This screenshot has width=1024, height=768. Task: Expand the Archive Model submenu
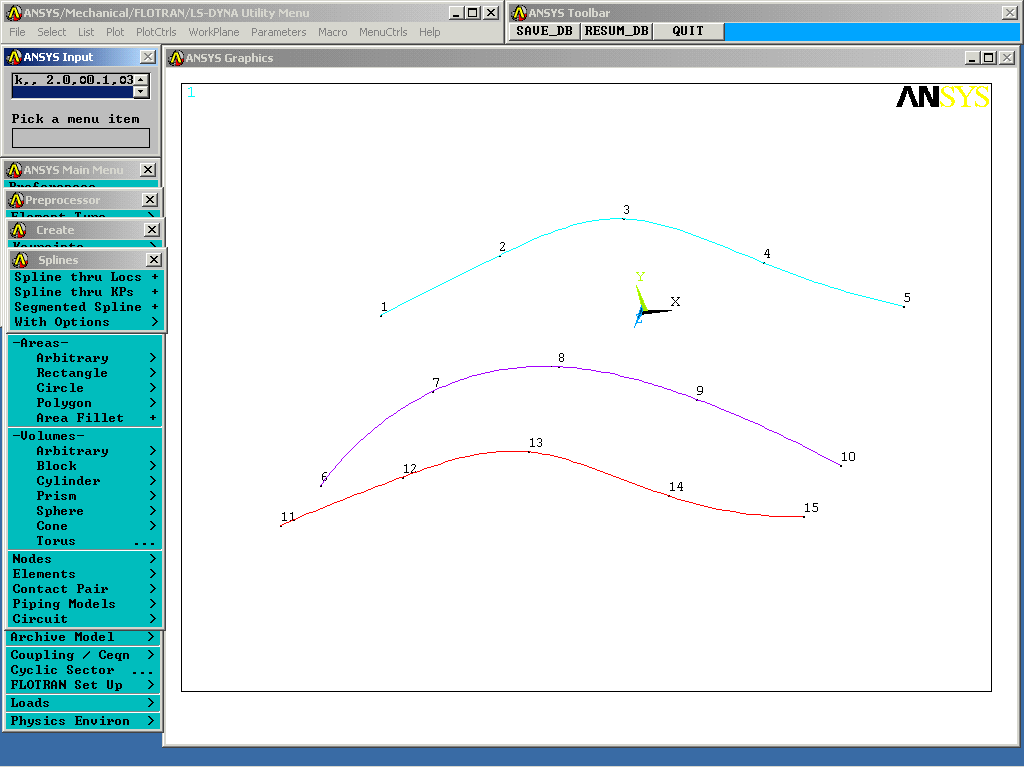(83, 637)
